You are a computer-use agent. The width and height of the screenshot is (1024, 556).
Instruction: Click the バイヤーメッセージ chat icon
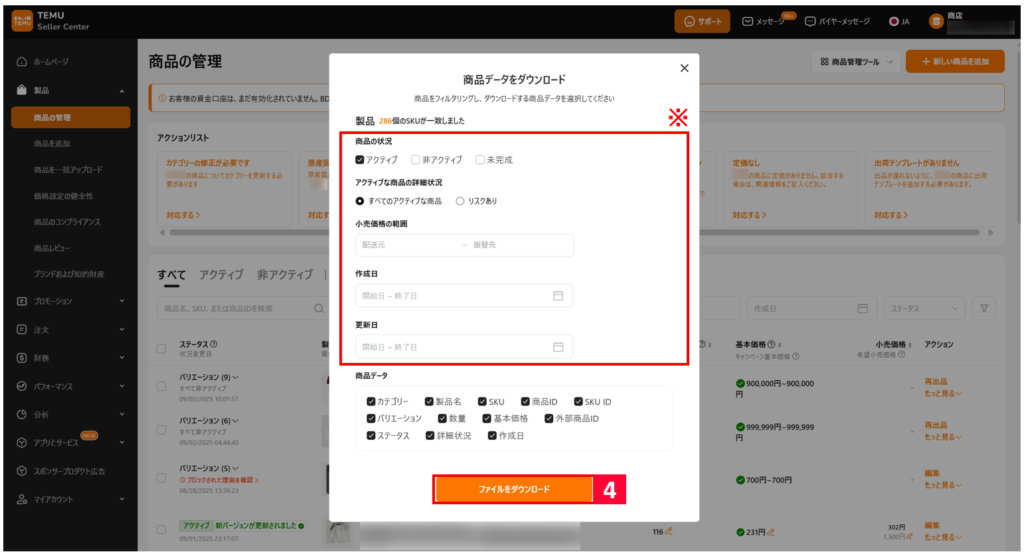810,22
